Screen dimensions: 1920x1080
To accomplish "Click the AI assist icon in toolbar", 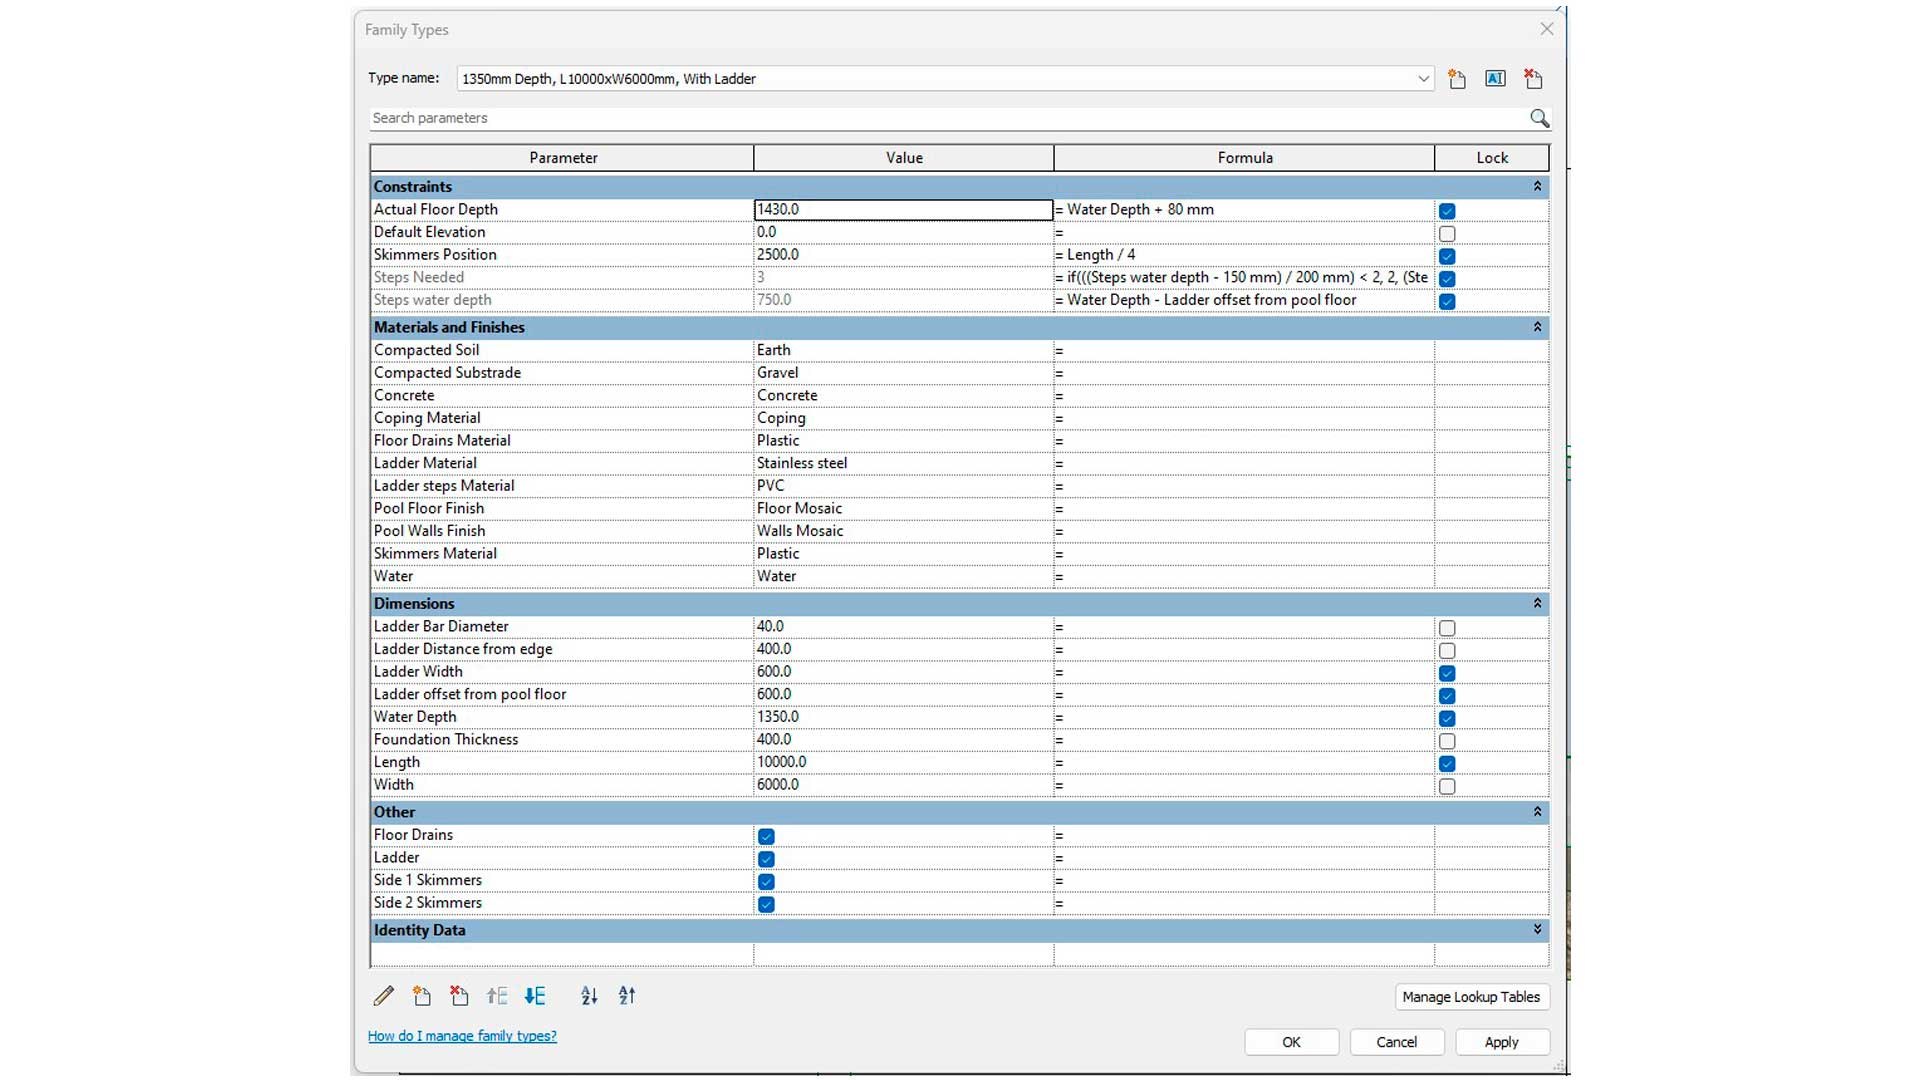I will [x=1494, y=78].
